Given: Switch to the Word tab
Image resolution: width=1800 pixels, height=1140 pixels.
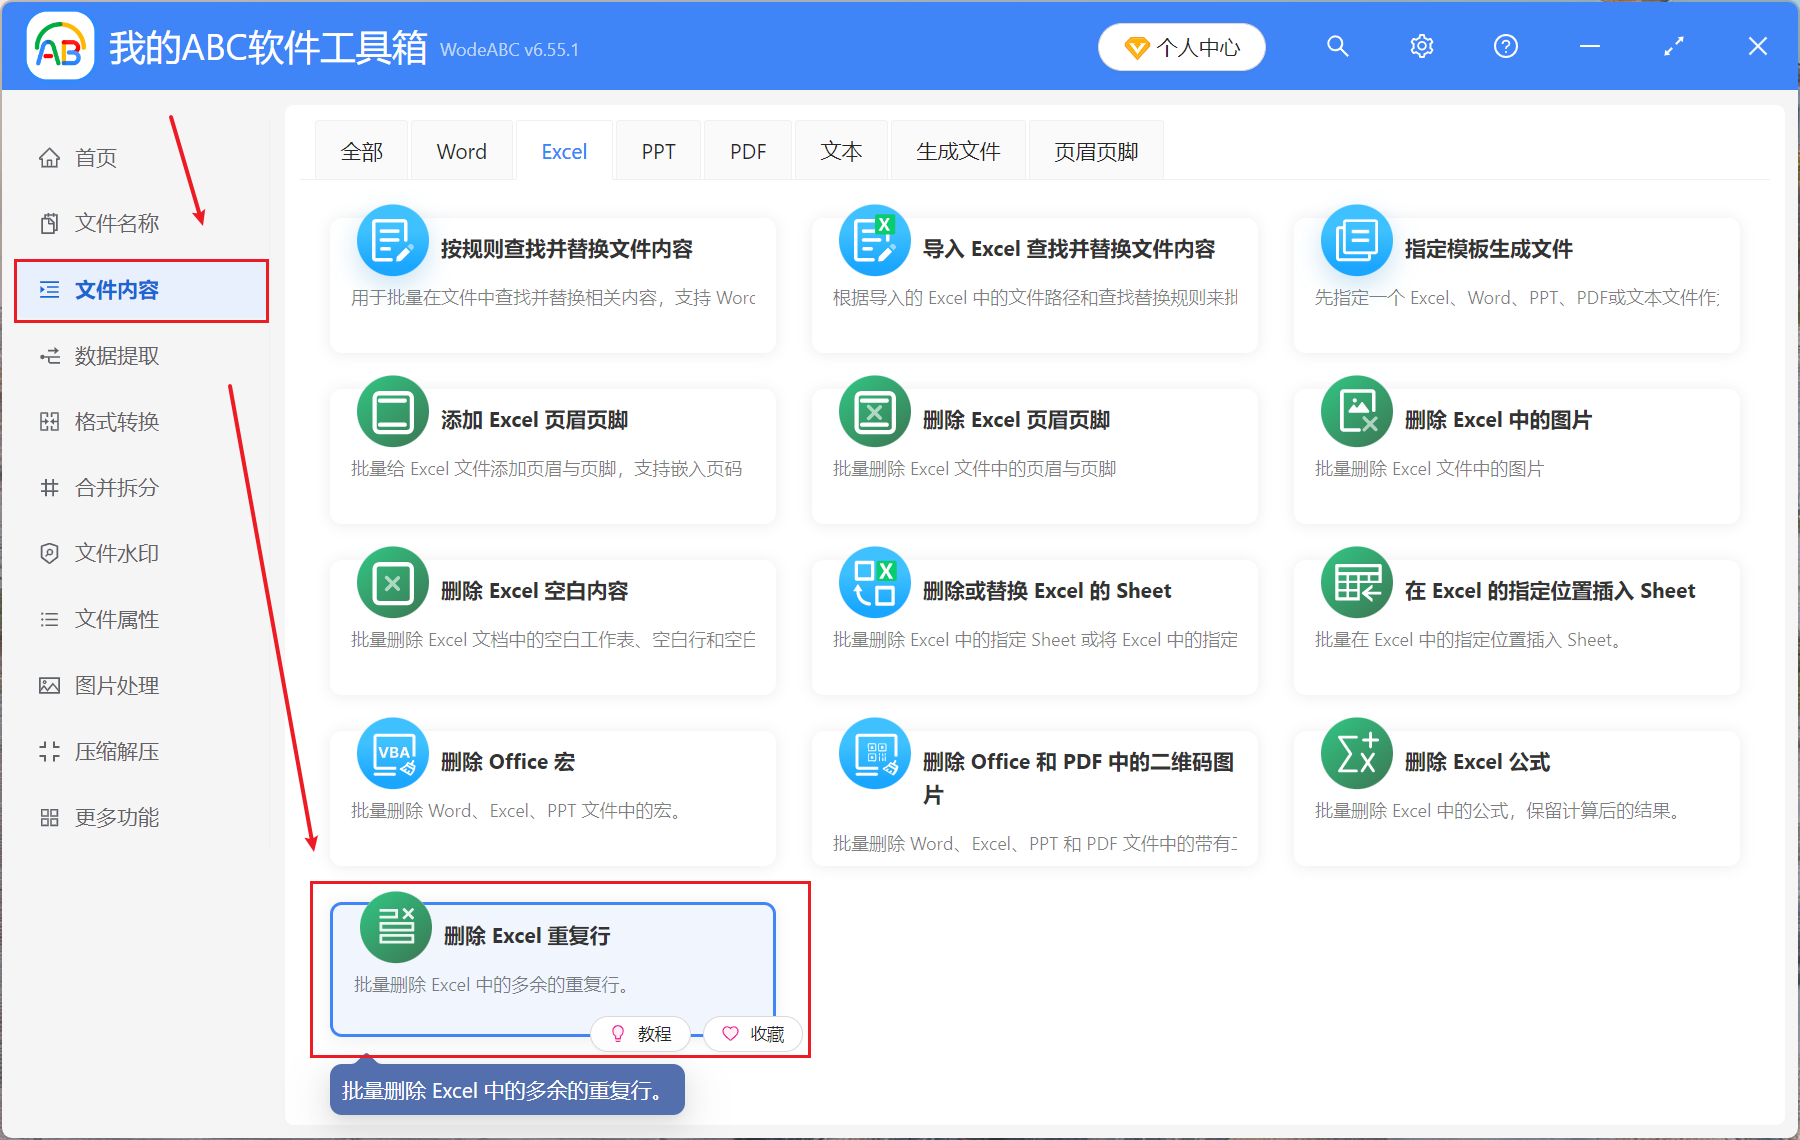Looking at the screenshot, I should point(461,150).
